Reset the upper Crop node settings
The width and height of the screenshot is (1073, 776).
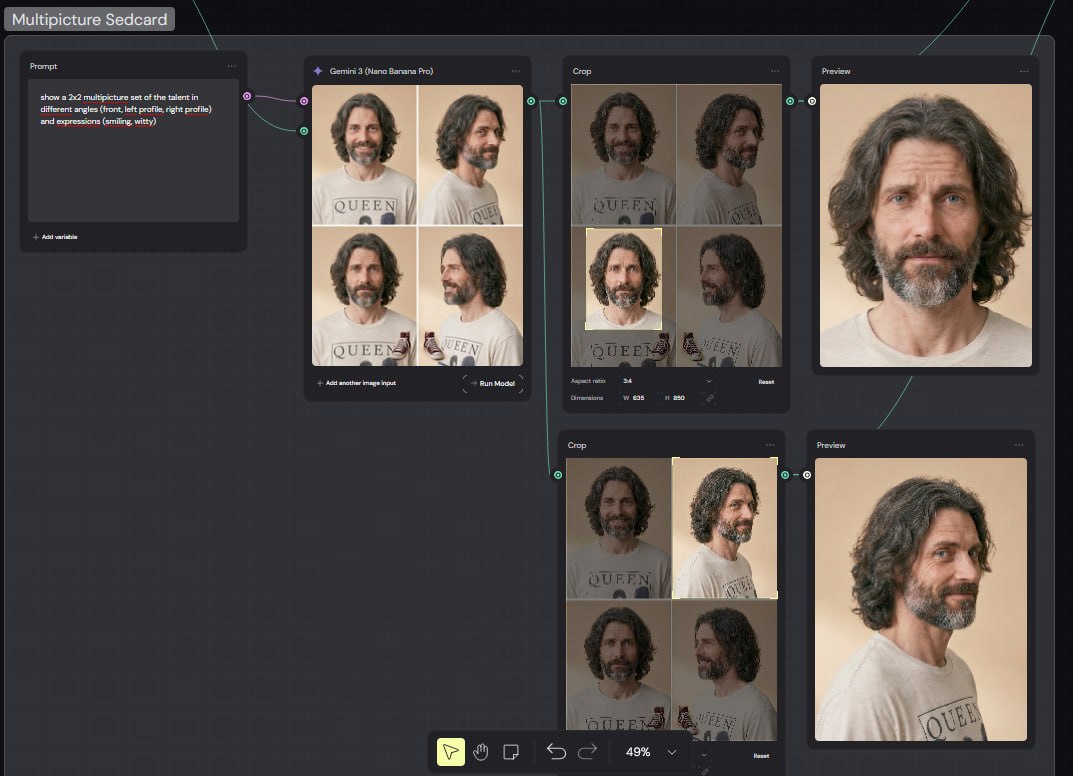point(766,382)
